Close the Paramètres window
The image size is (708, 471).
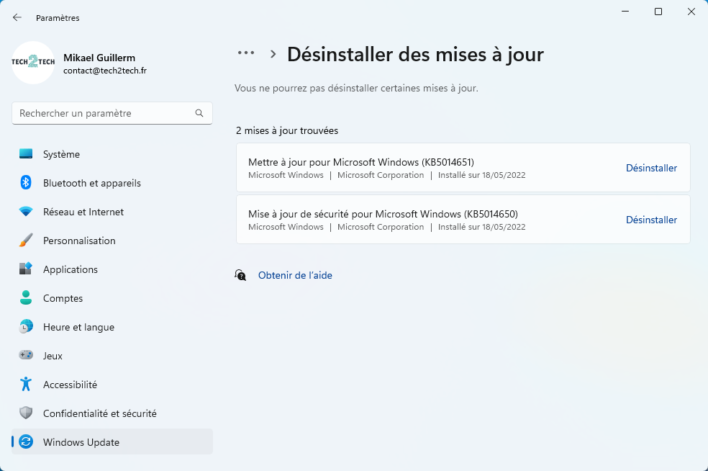click(691, 11)
